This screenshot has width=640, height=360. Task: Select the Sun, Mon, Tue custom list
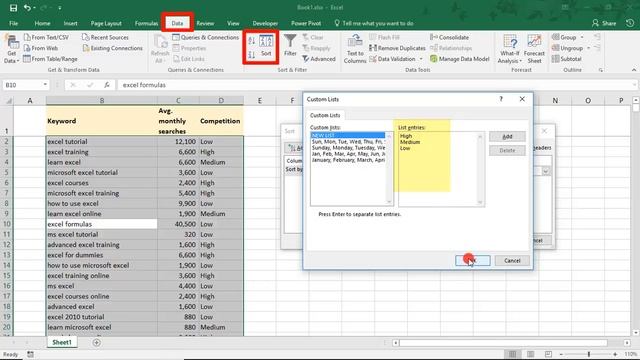click(348, 142)
